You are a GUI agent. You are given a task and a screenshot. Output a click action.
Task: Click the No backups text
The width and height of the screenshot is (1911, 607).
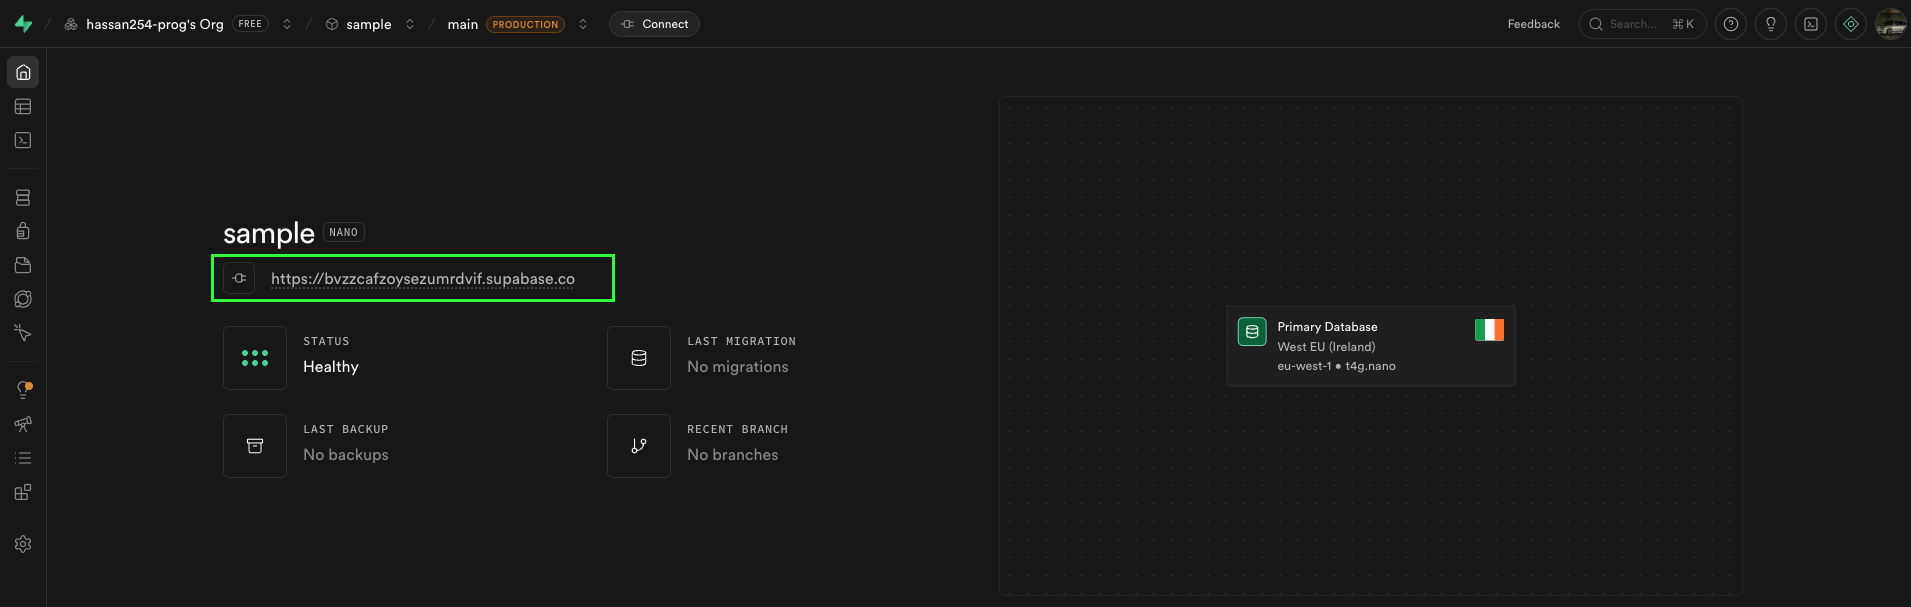click(x=346, y=455)
